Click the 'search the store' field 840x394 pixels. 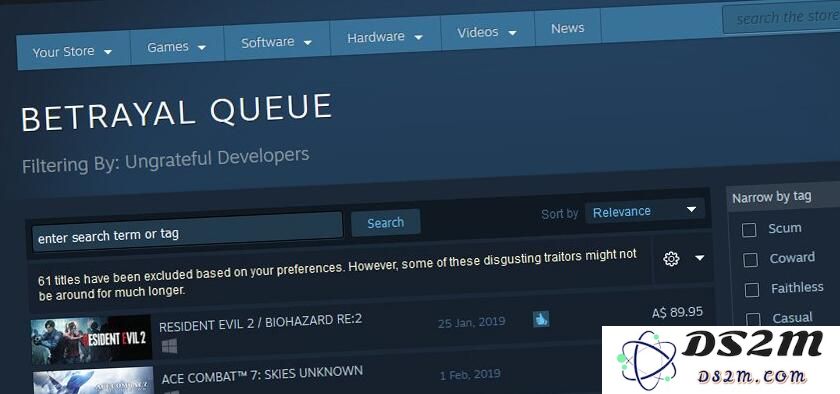coord(782,18)
